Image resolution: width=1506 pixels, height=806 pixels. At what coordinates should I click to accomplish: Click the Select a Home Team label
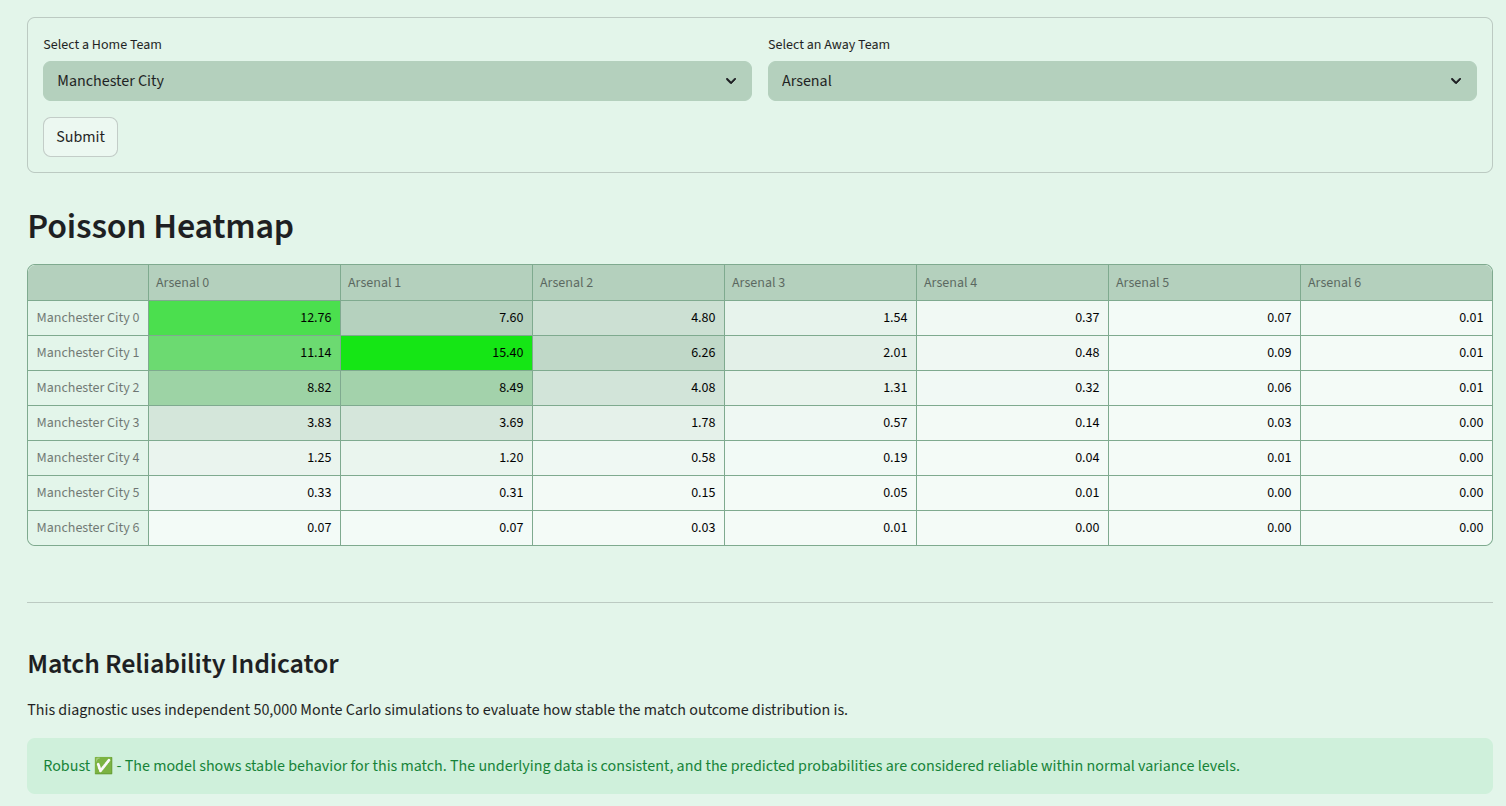[x=102, y=45]
